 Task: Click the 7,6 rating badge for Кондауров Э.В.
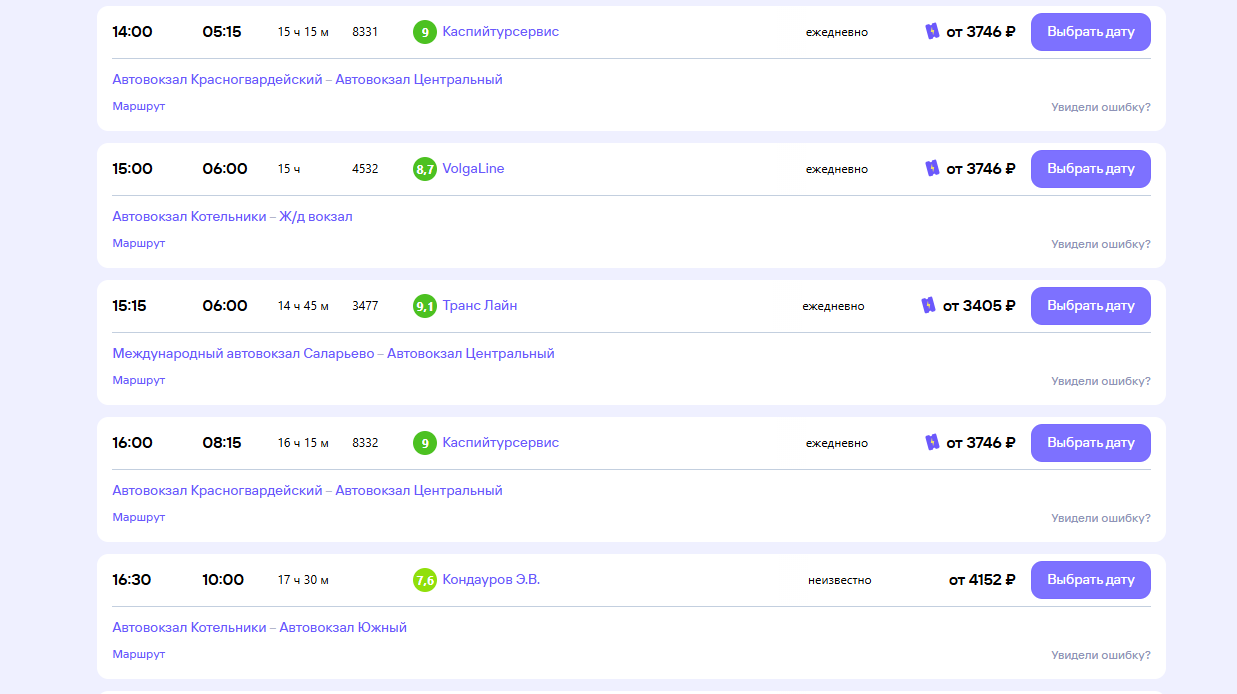[x=425, y=580]
